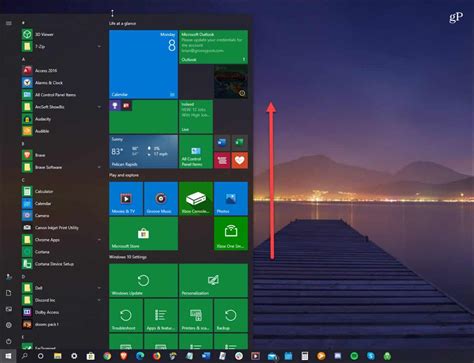
Task: Open the Personalization settings tile
Action: [x=213, y=281]
